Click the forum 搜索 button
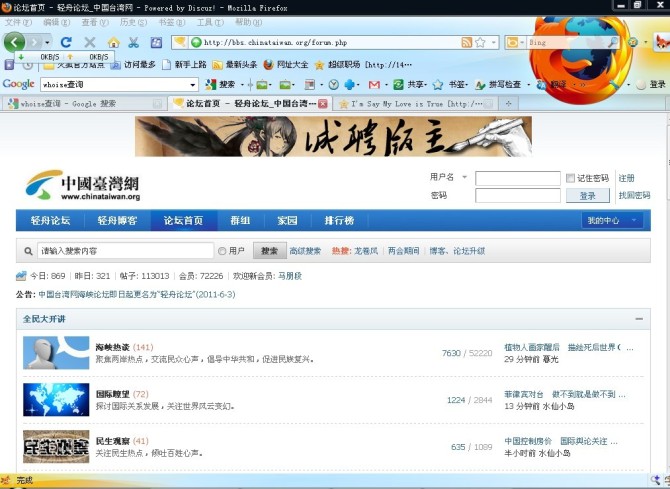 270,251
